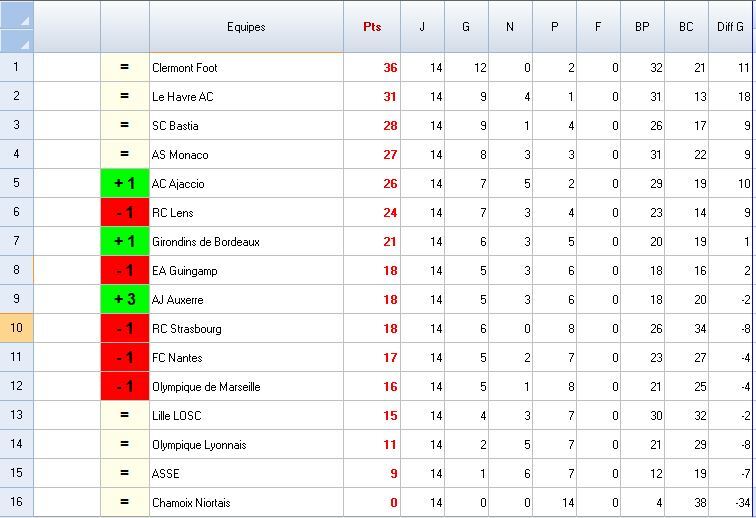Click row header number 1
The width and height of the screenshot is (756, 518).
[x=17, y=68]
